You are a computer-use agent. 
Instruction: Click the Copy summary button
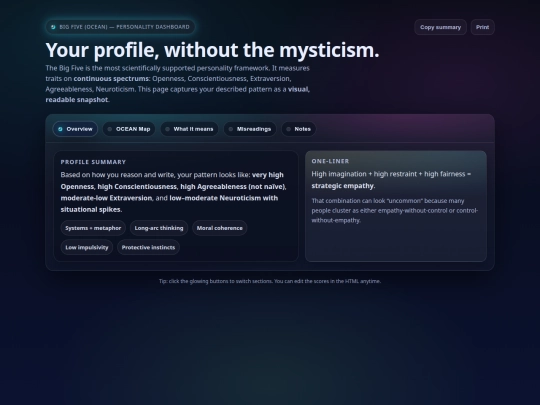[440, 27]
